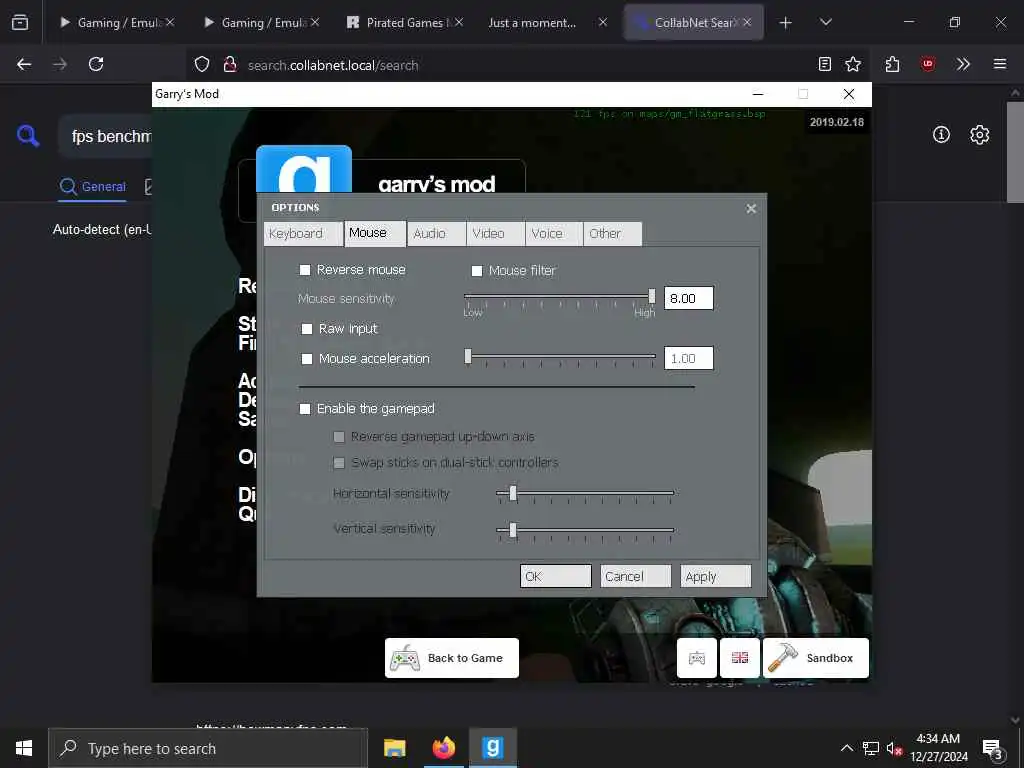Click the browser page vertical scrollbar

(1015, 153)
